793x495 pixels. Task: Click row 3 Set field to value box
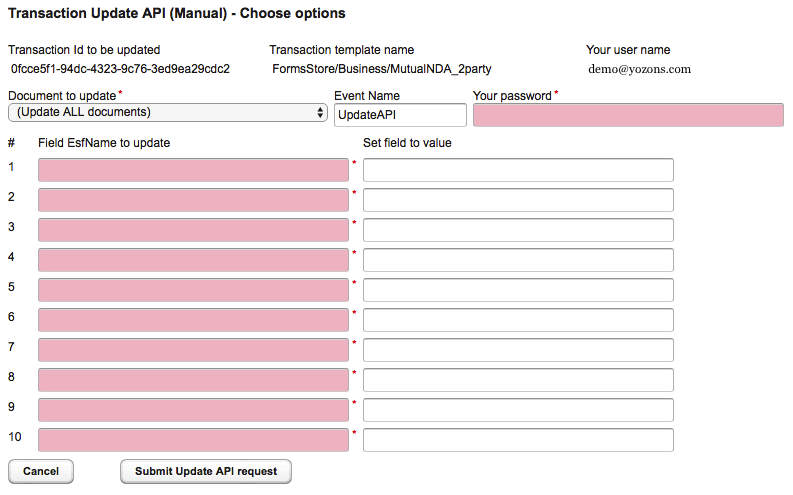tap(518, 230)
